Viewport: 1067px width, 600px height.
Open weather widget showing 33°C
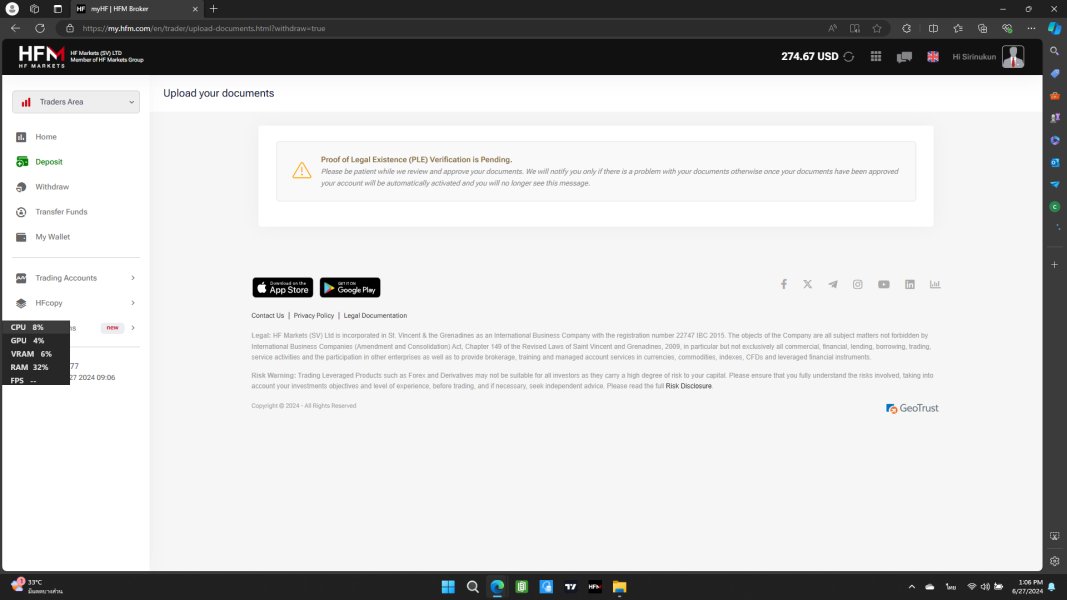(37, 586)
